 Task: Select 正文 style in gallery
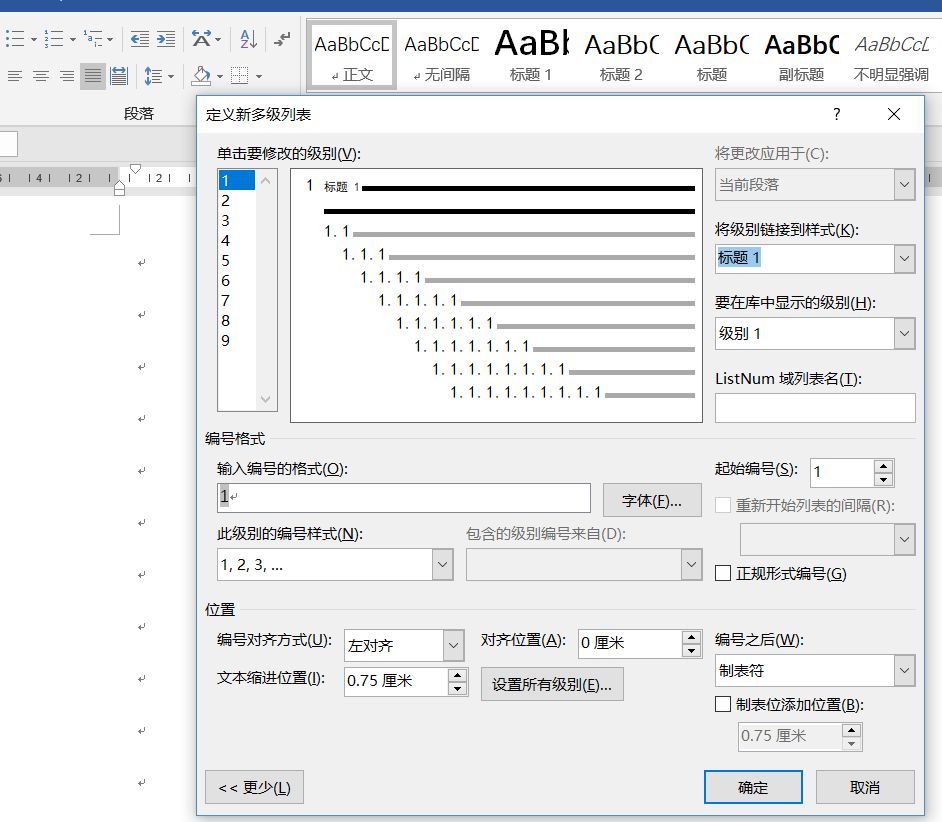click(352, 56)
